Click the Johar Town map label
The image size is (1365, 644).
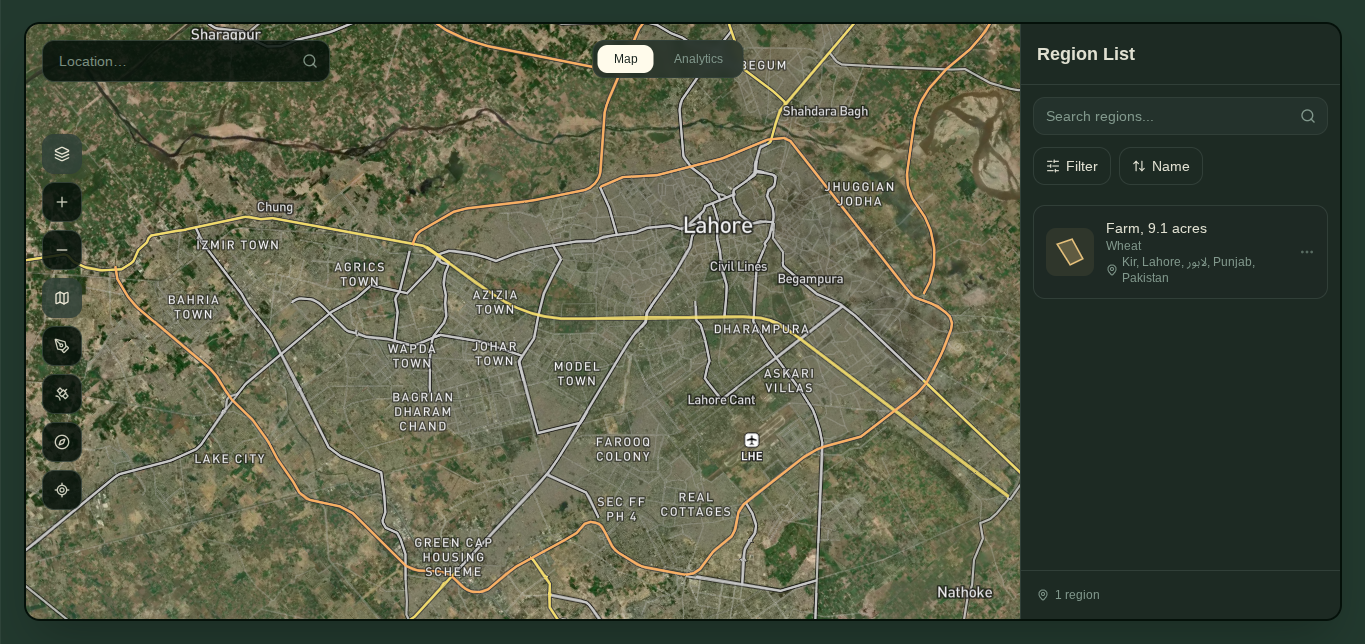(495, 354)
